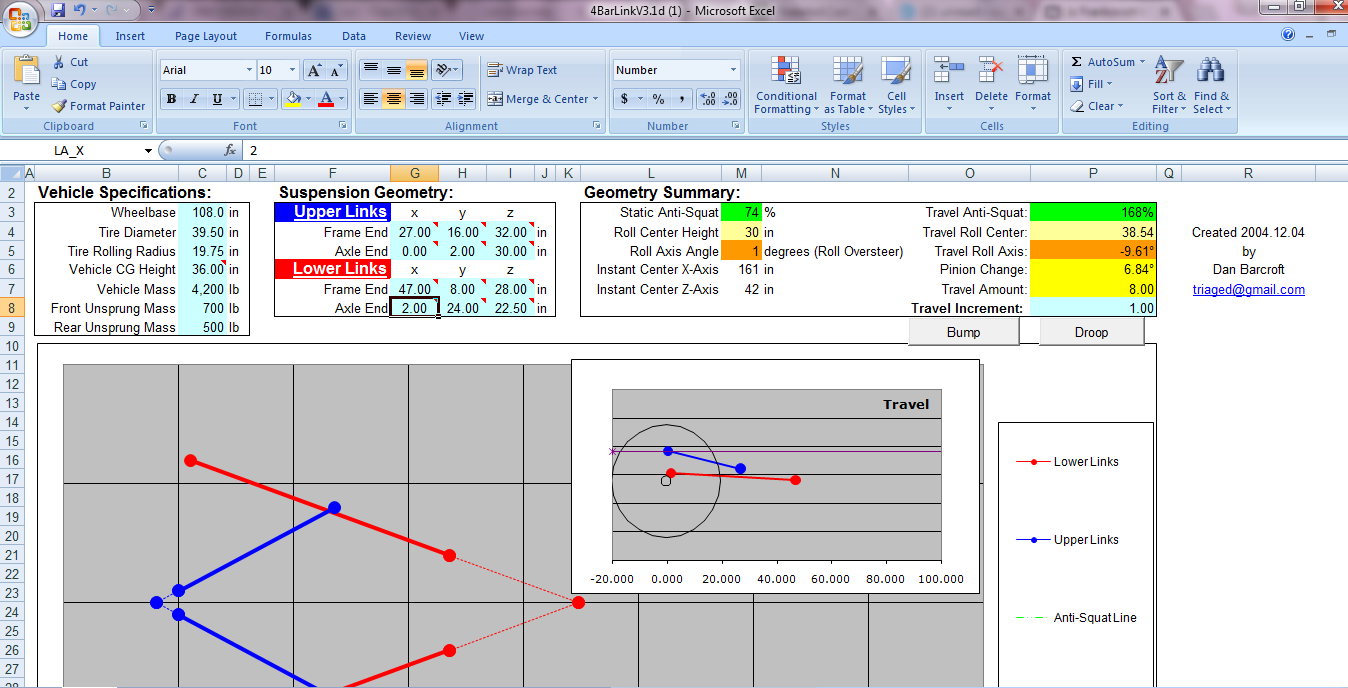Click the Grow Font icon
This screenshot has width=1348, height=688.
click(x=314, y=70)
